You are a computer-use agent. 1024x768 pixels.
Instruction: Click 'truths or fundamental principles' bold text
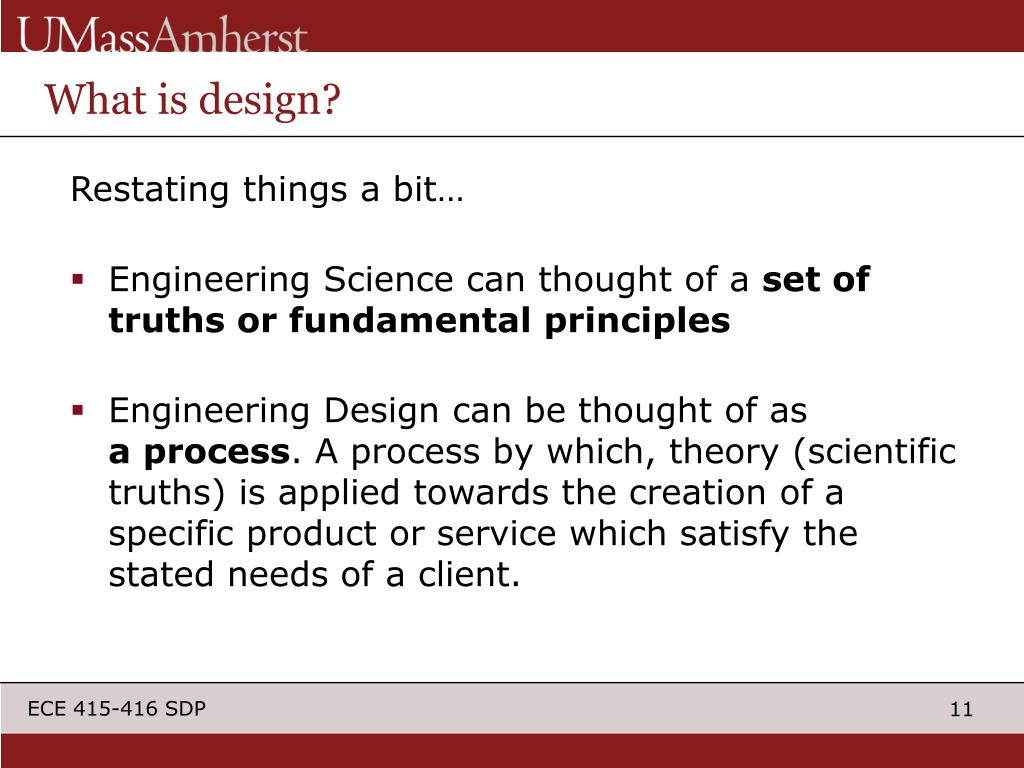click(419, 321)
